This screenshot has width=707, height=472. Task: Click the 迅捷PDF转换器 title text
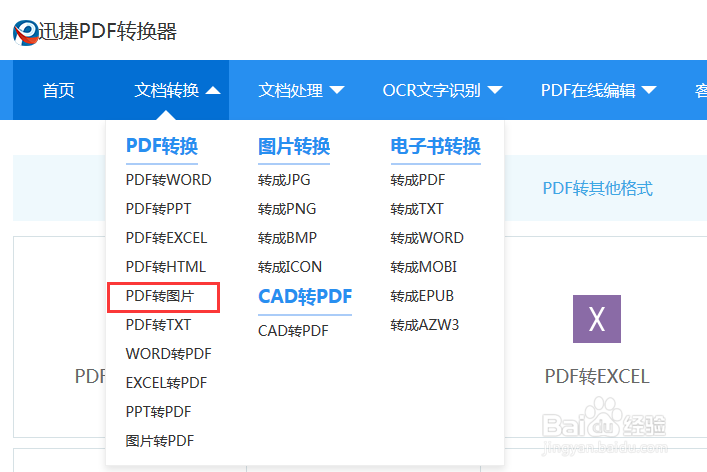[107, 32]
